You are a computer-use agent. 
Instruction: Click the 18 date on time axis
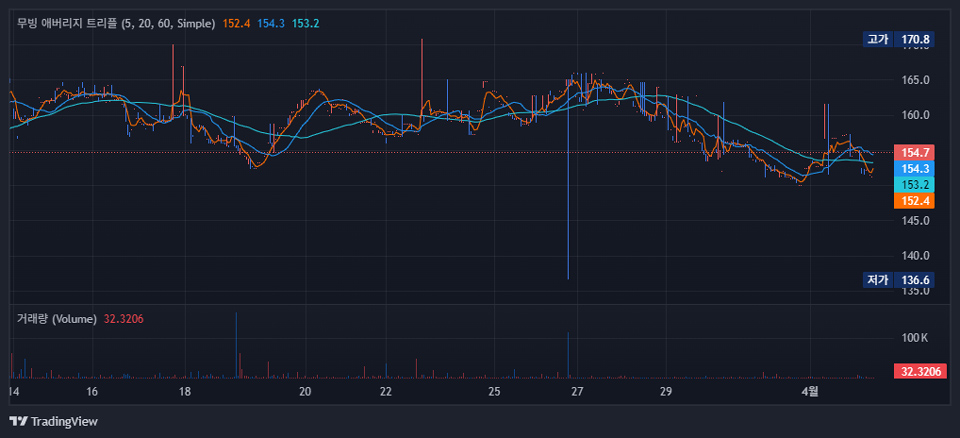tap(185, 392)
